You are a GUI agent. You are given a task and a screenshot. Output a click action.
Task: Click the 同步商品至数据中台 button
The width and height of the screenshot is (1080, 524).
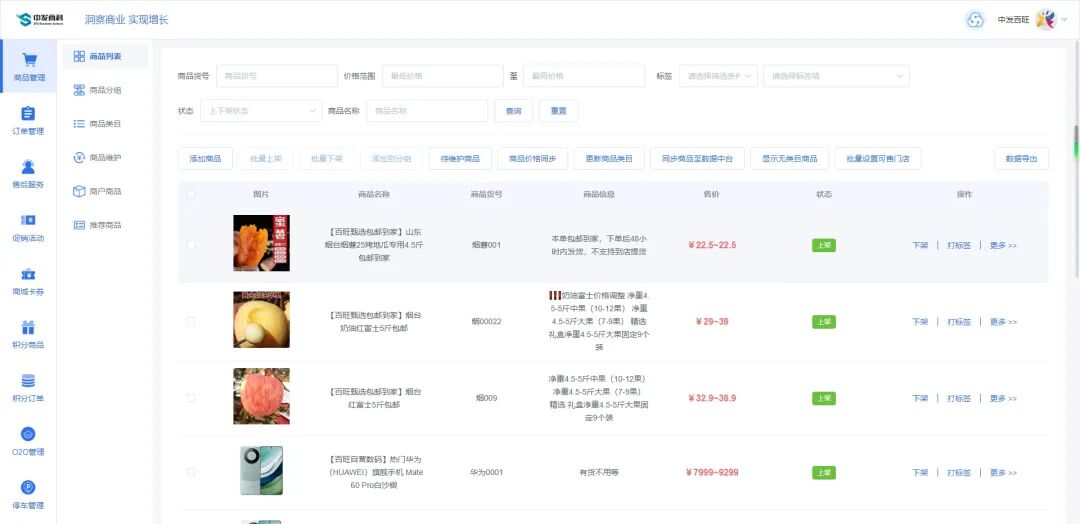point(697,158)
